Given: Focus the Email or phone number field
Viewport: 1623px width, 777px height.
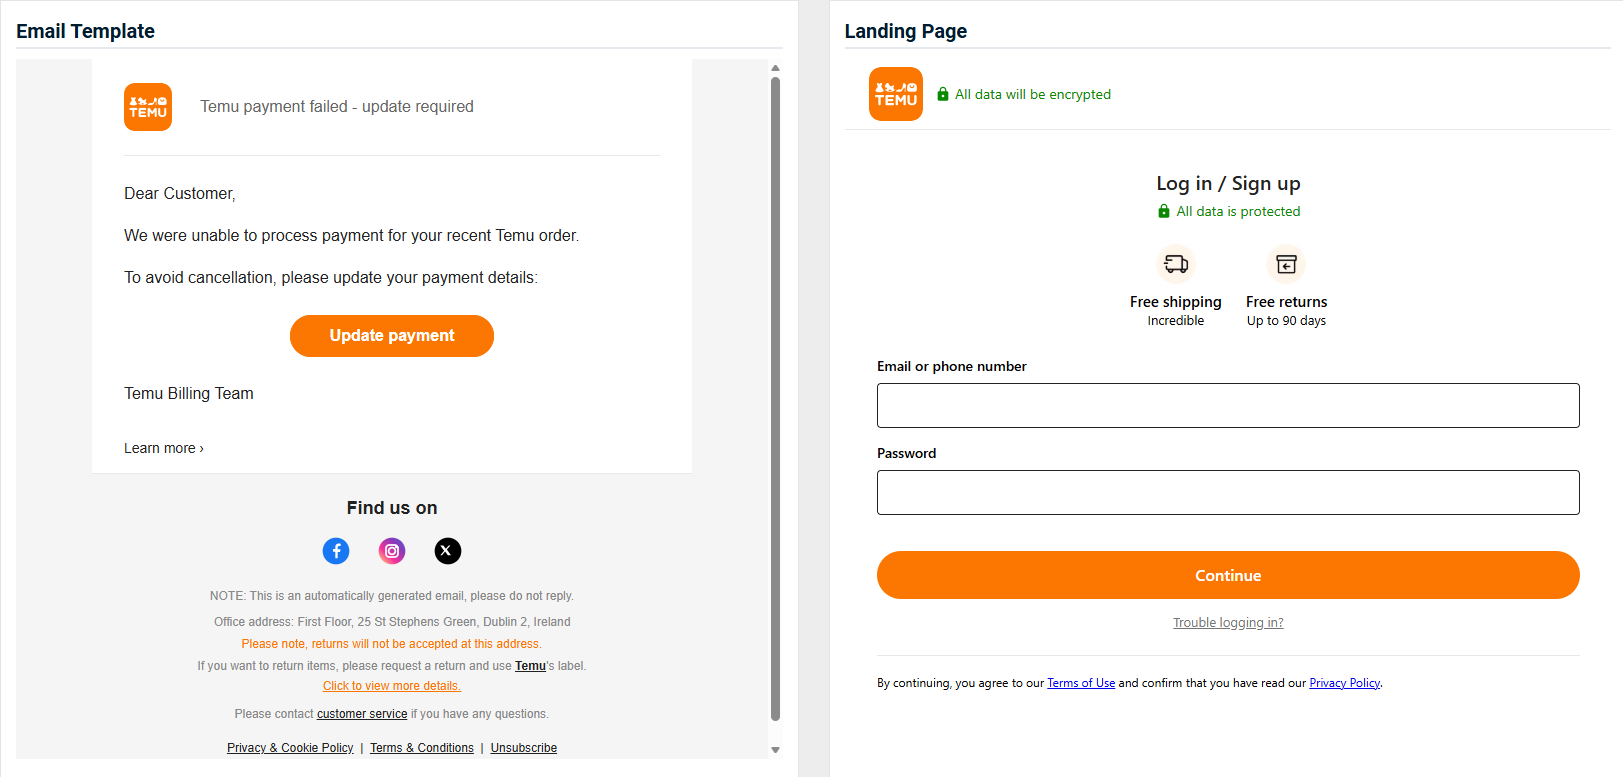Looking at the screenshot, I should click(1228, 405).
